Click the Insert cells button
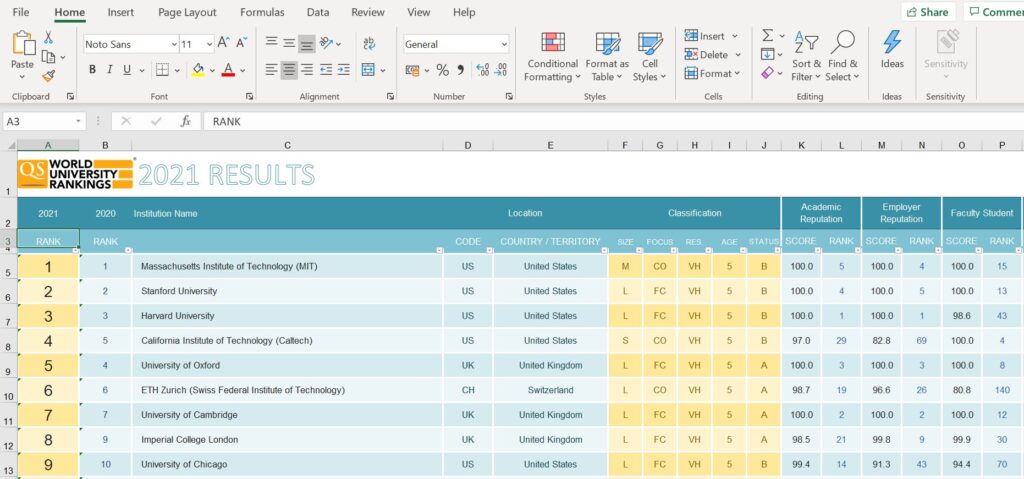This screenshot has width=1024, height=479. [711, 36]
